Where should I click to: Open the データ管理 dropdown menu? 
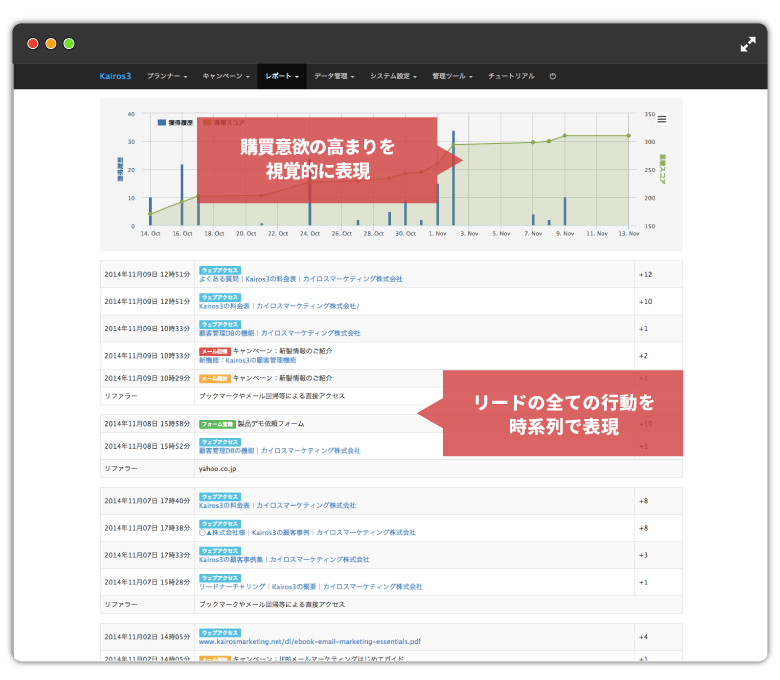[333, 76]
